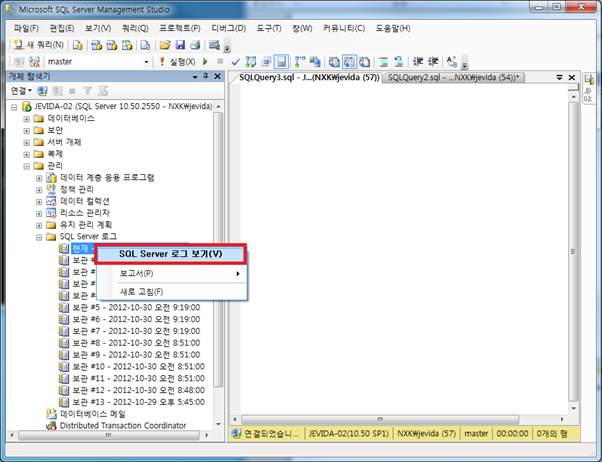Click the New Query (새 쿼리) button
The image size is (602, 462).
click(38, 45)
